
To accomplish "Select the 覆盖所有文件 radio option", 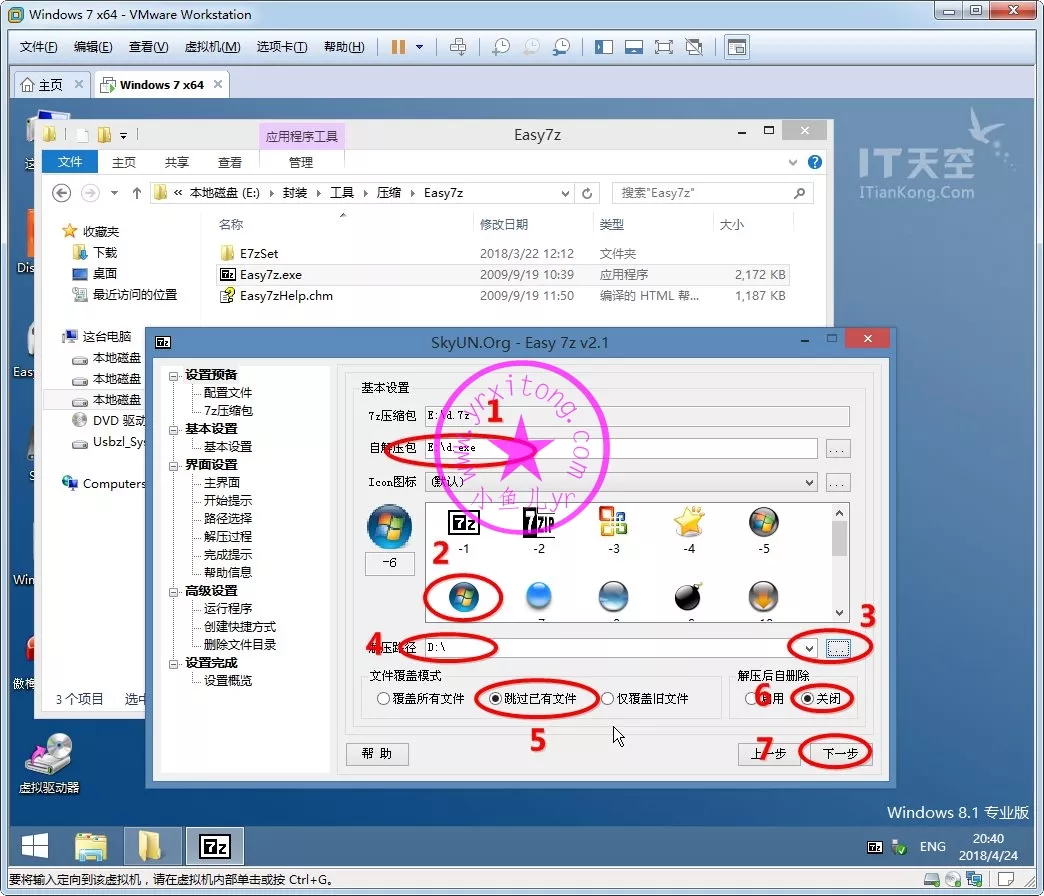I will [384, 699].
